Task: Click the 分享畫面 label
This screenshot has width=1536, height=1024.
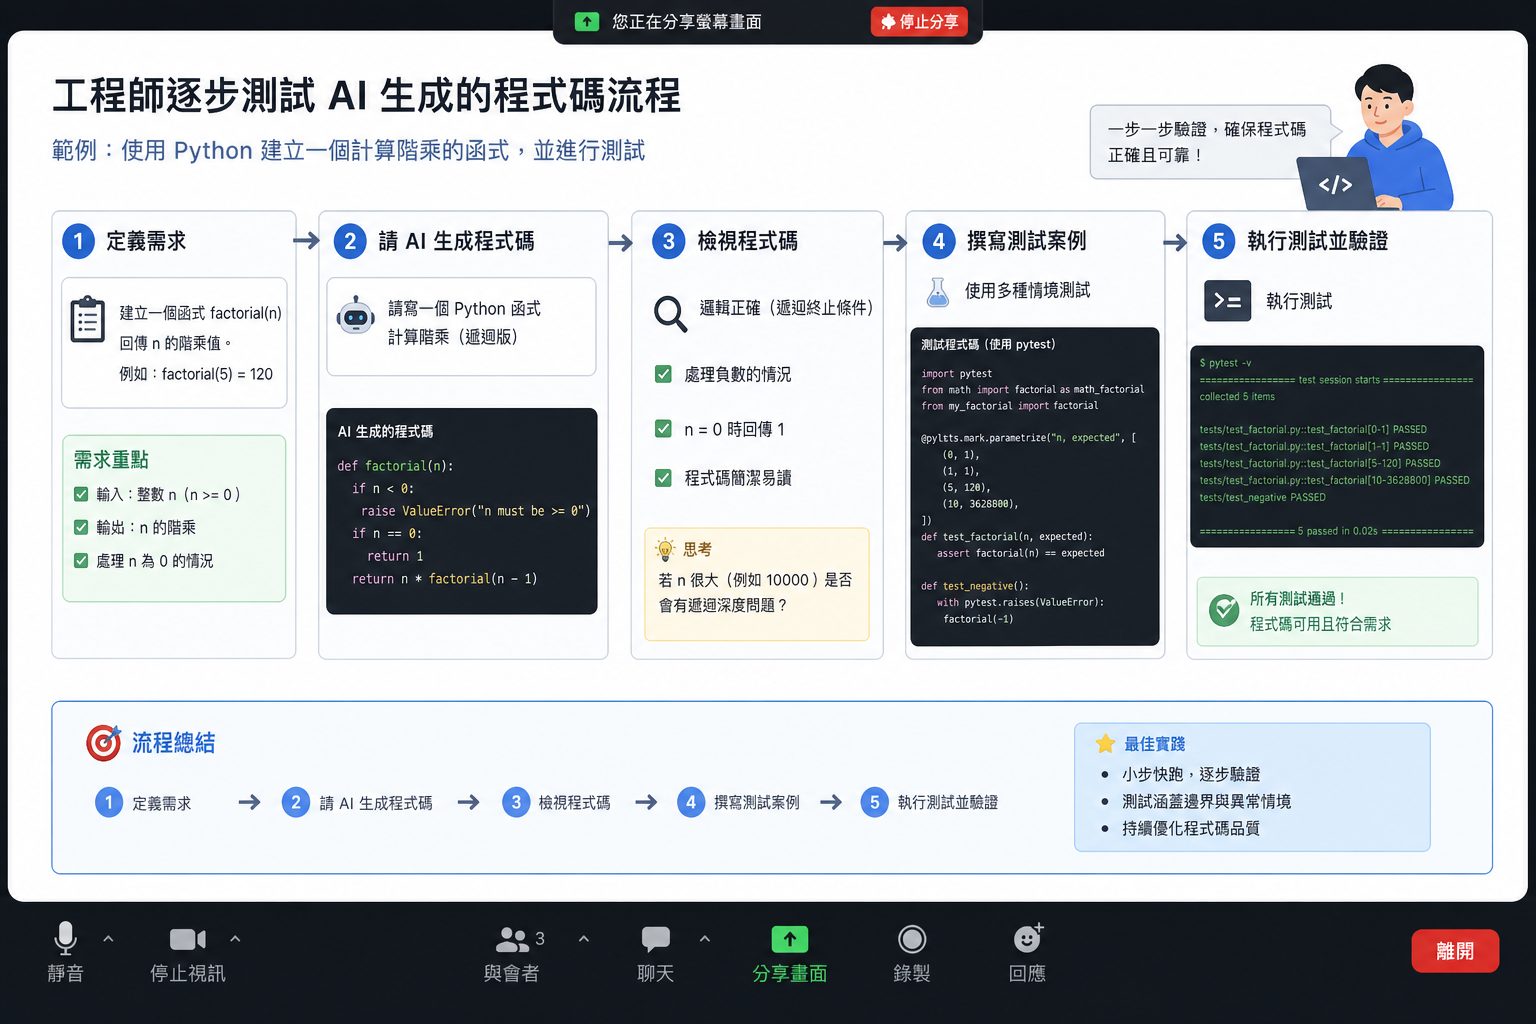Action: pos(790,973)
